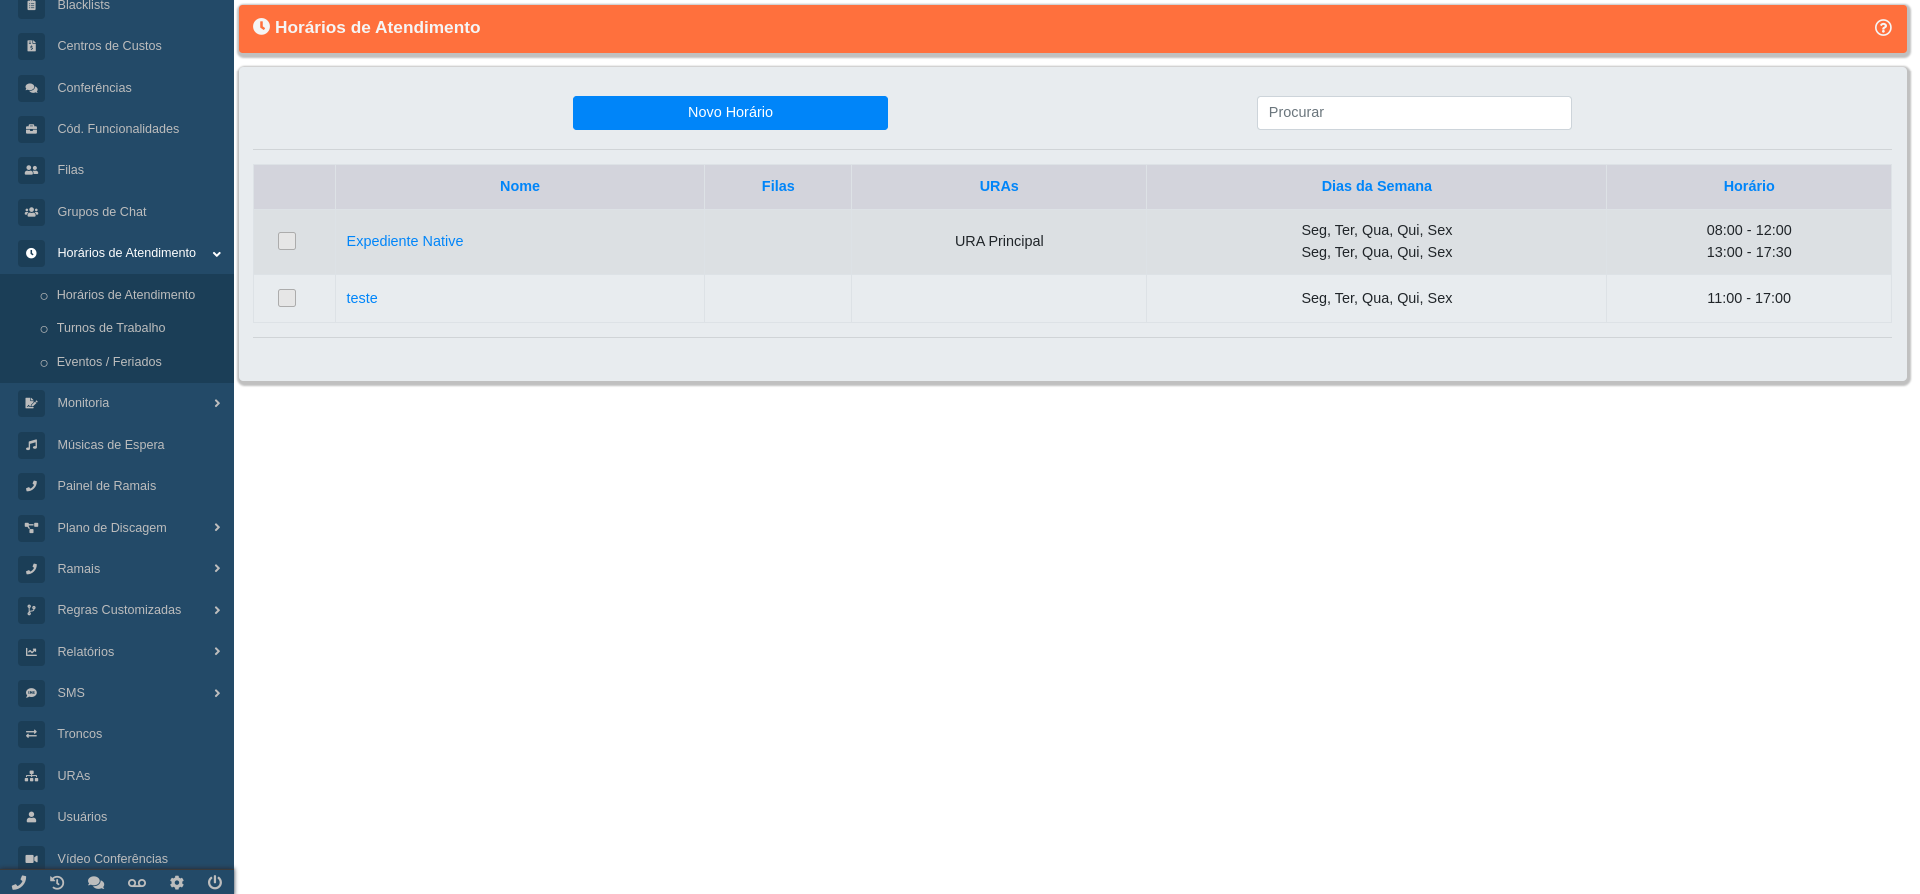Screen dimensions: 1920x894
Task: Click the history icon in bottom toolbar
Action: coord(57,882)
